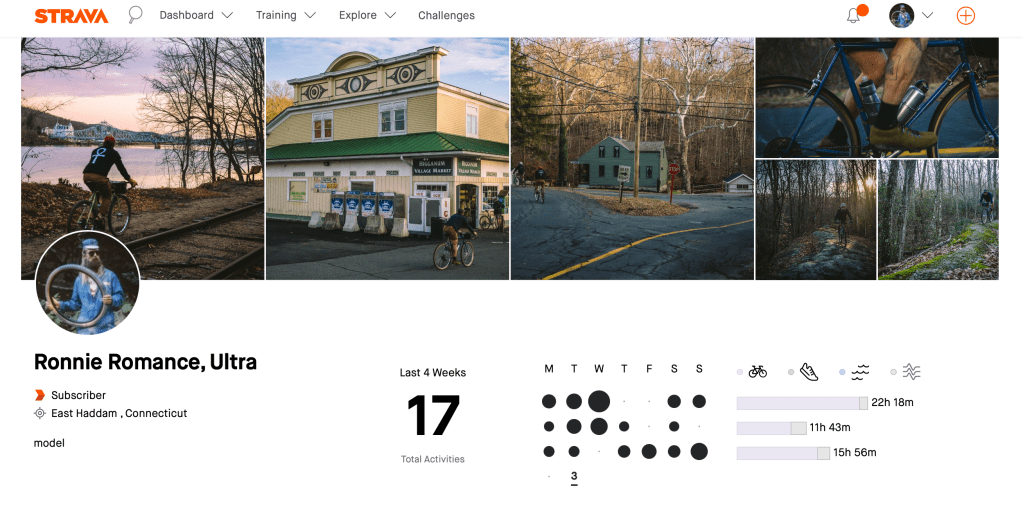This screenshot has height=507, width=1023.
Task: Toggle the radio dot beside swim icon
Action: coord(842,372)
